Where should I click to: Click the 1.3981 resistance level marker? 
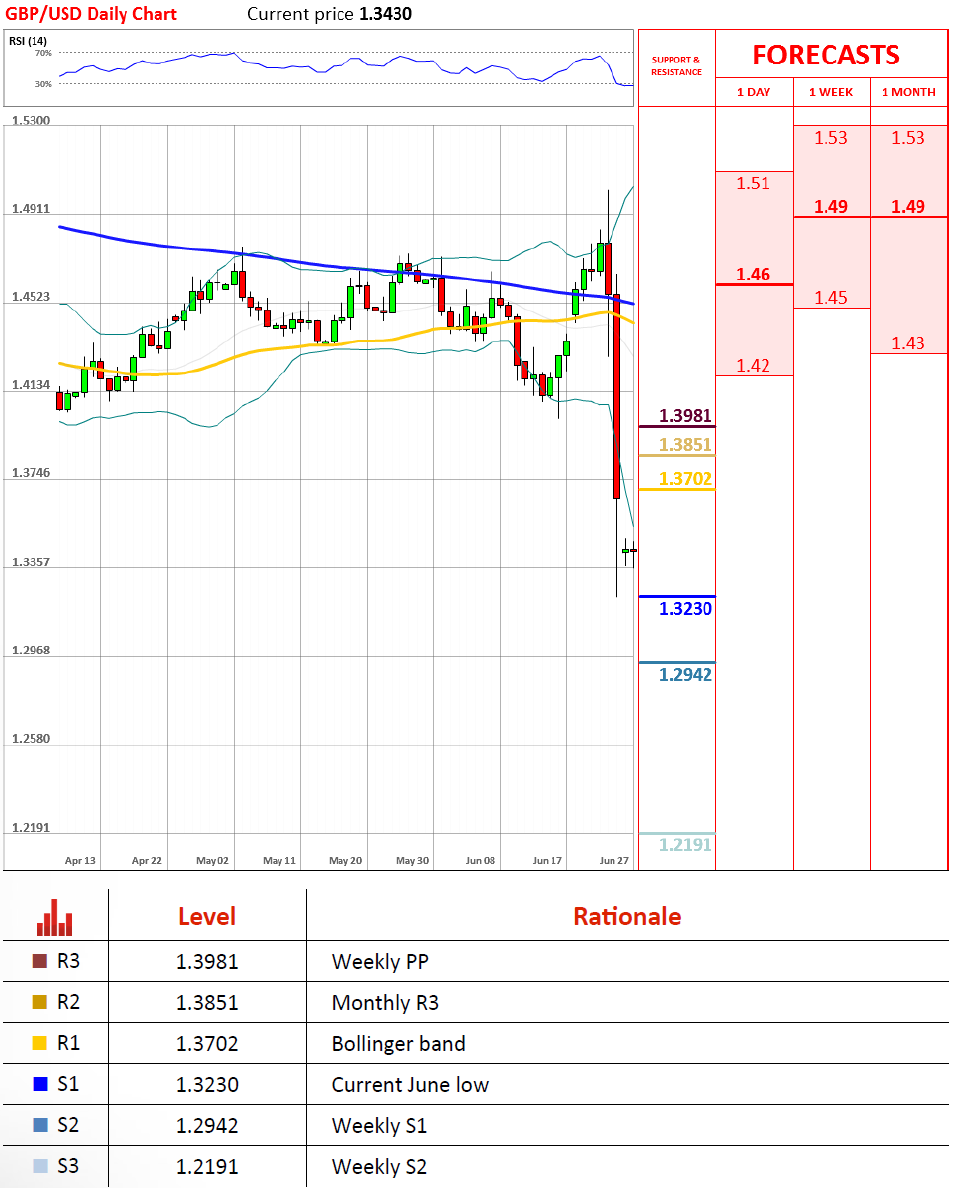click(685, 416)
